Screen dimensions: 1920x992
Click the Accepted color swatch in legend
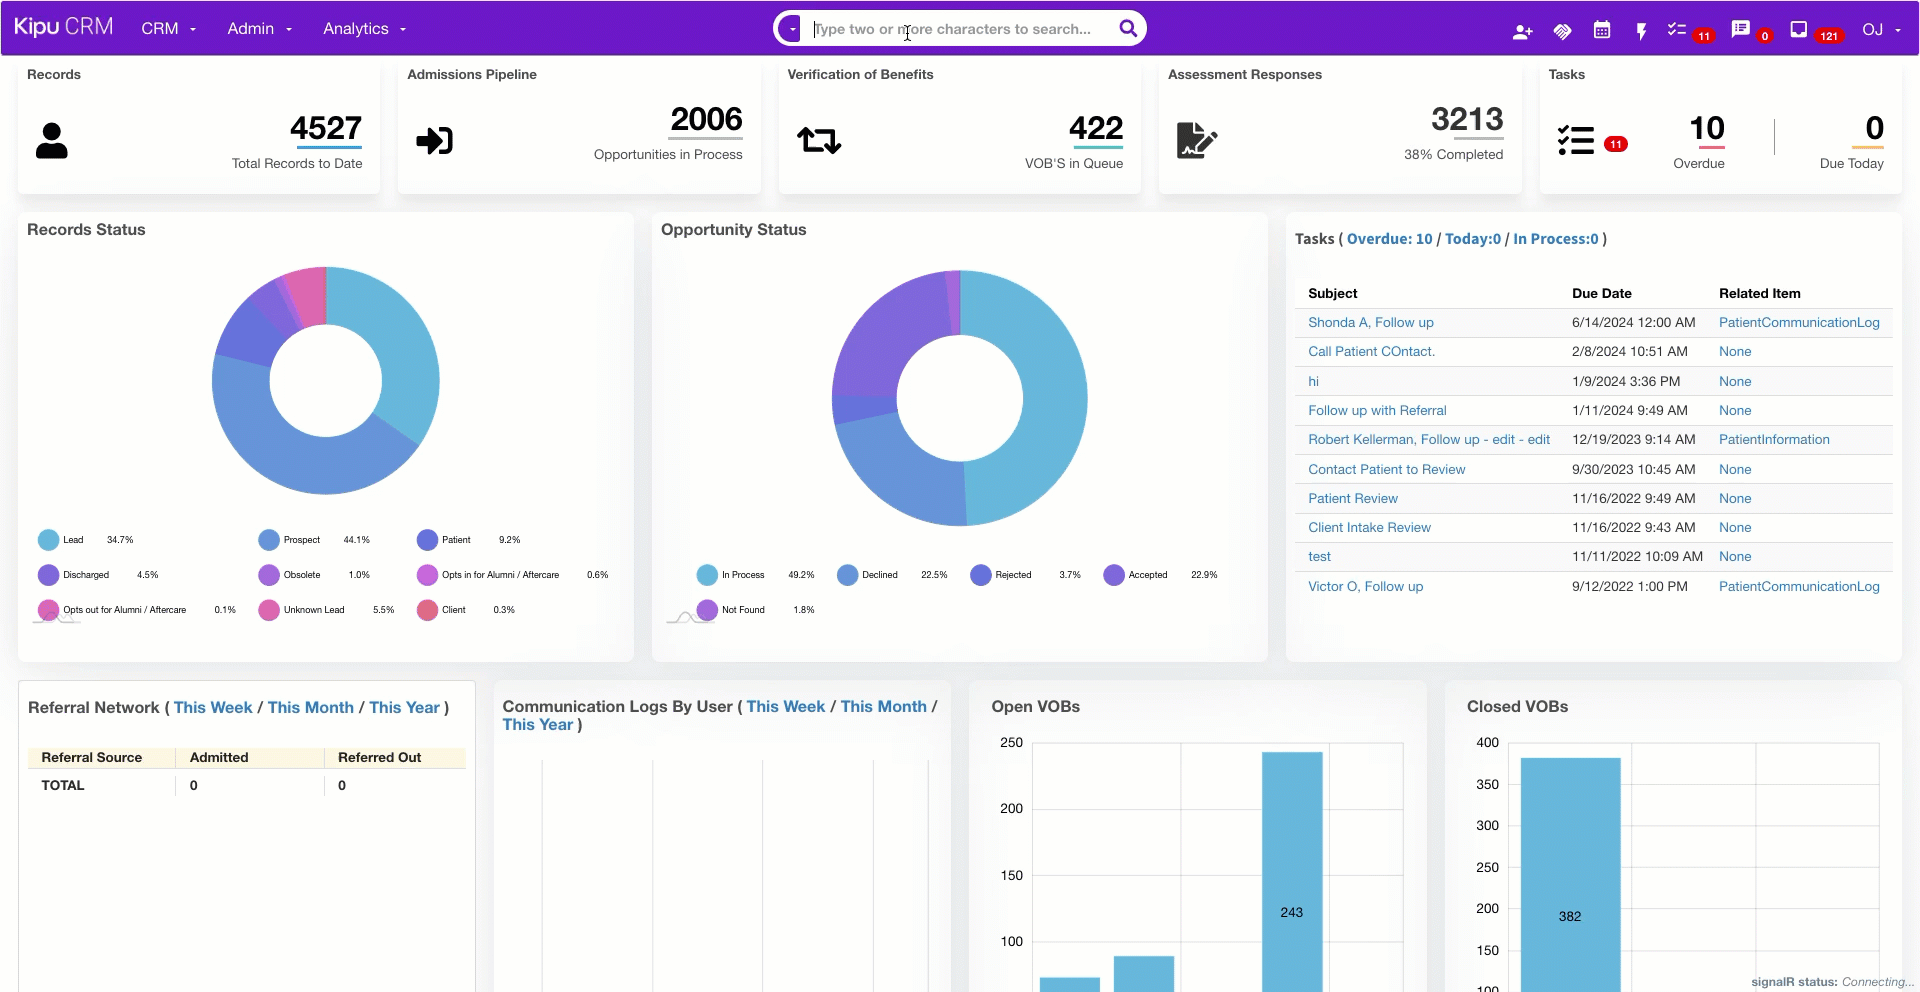pos(1114,575)
